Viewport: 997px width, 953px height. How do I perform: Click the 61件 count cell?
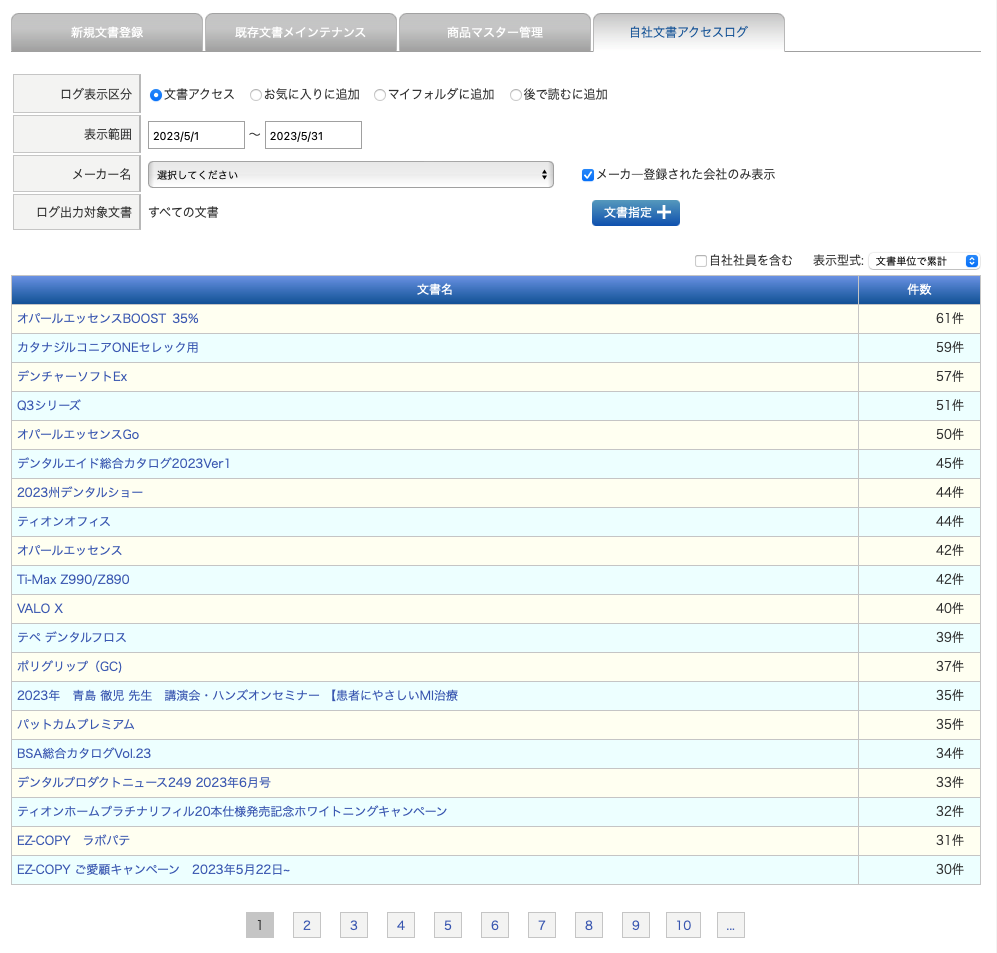click(919, 319)
